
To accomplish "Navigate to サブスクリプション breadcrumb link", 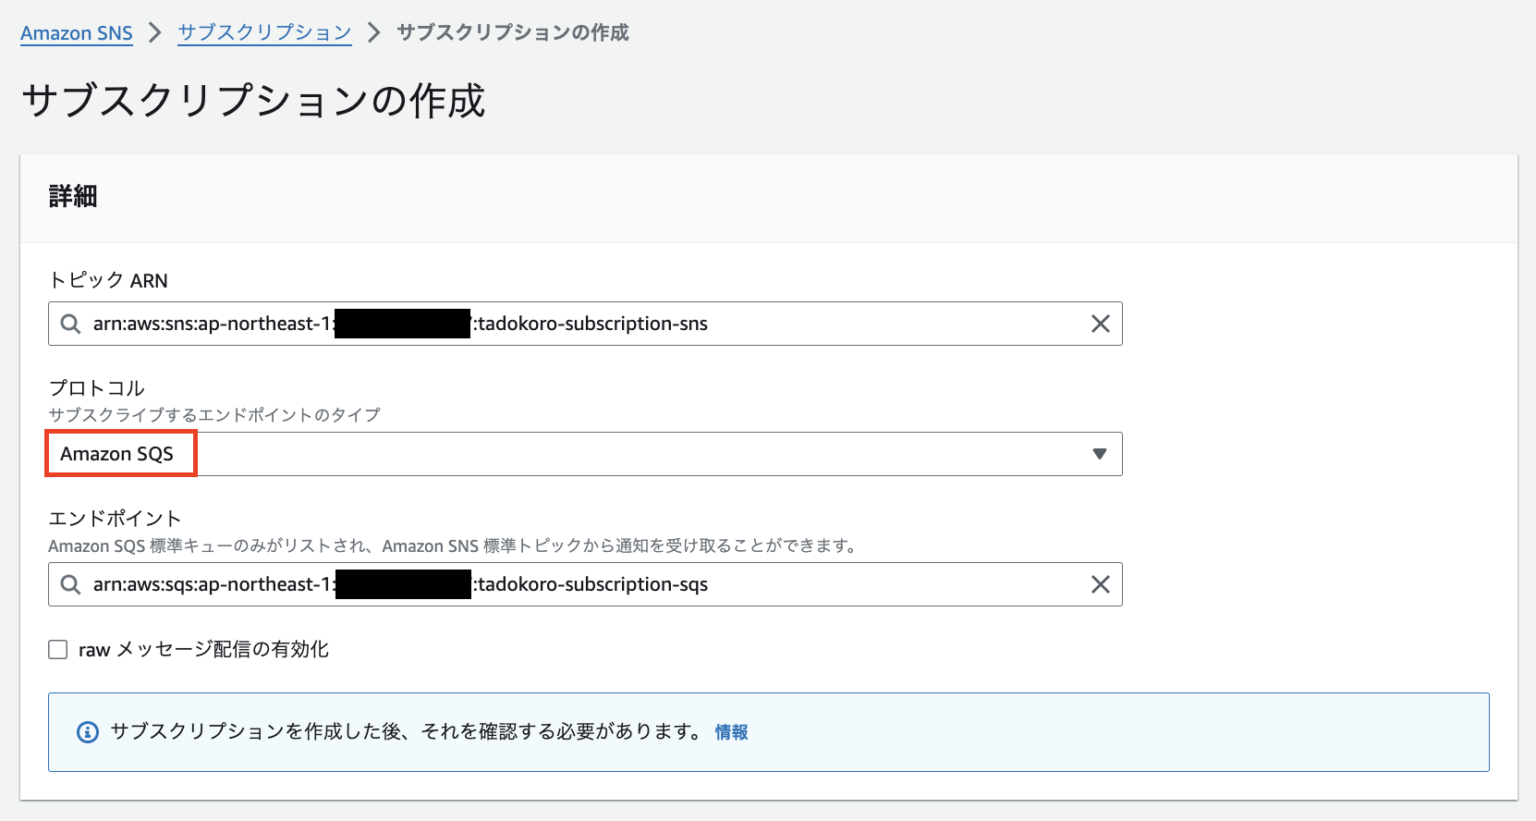I will pos(264,33).
